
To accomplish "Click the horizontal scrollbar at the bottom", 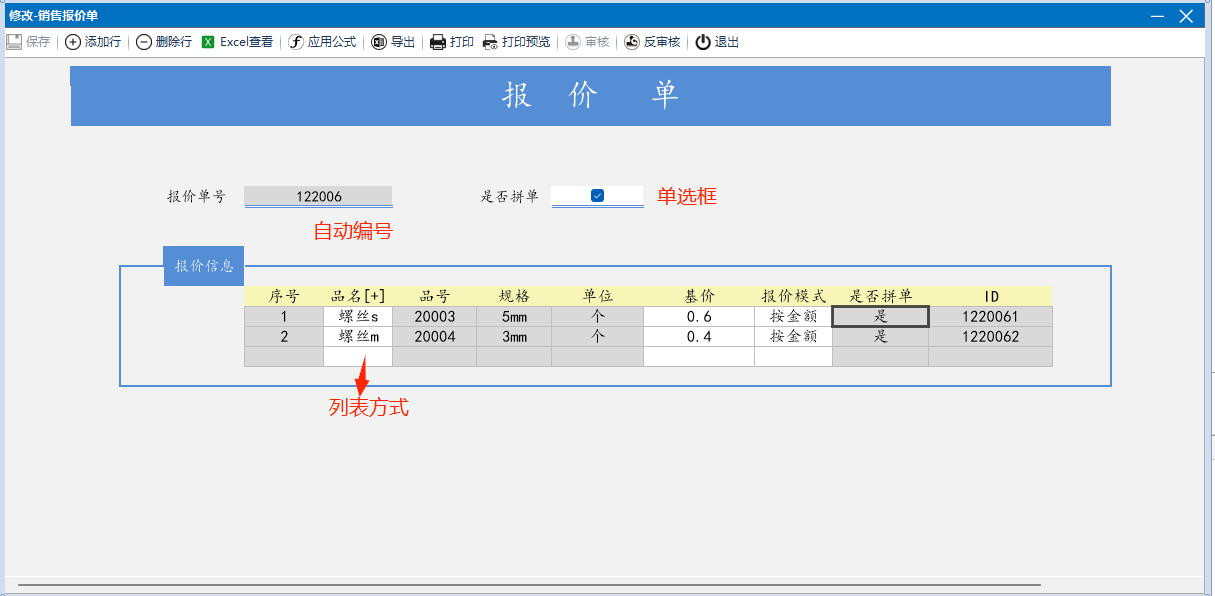I will (528, 584).
